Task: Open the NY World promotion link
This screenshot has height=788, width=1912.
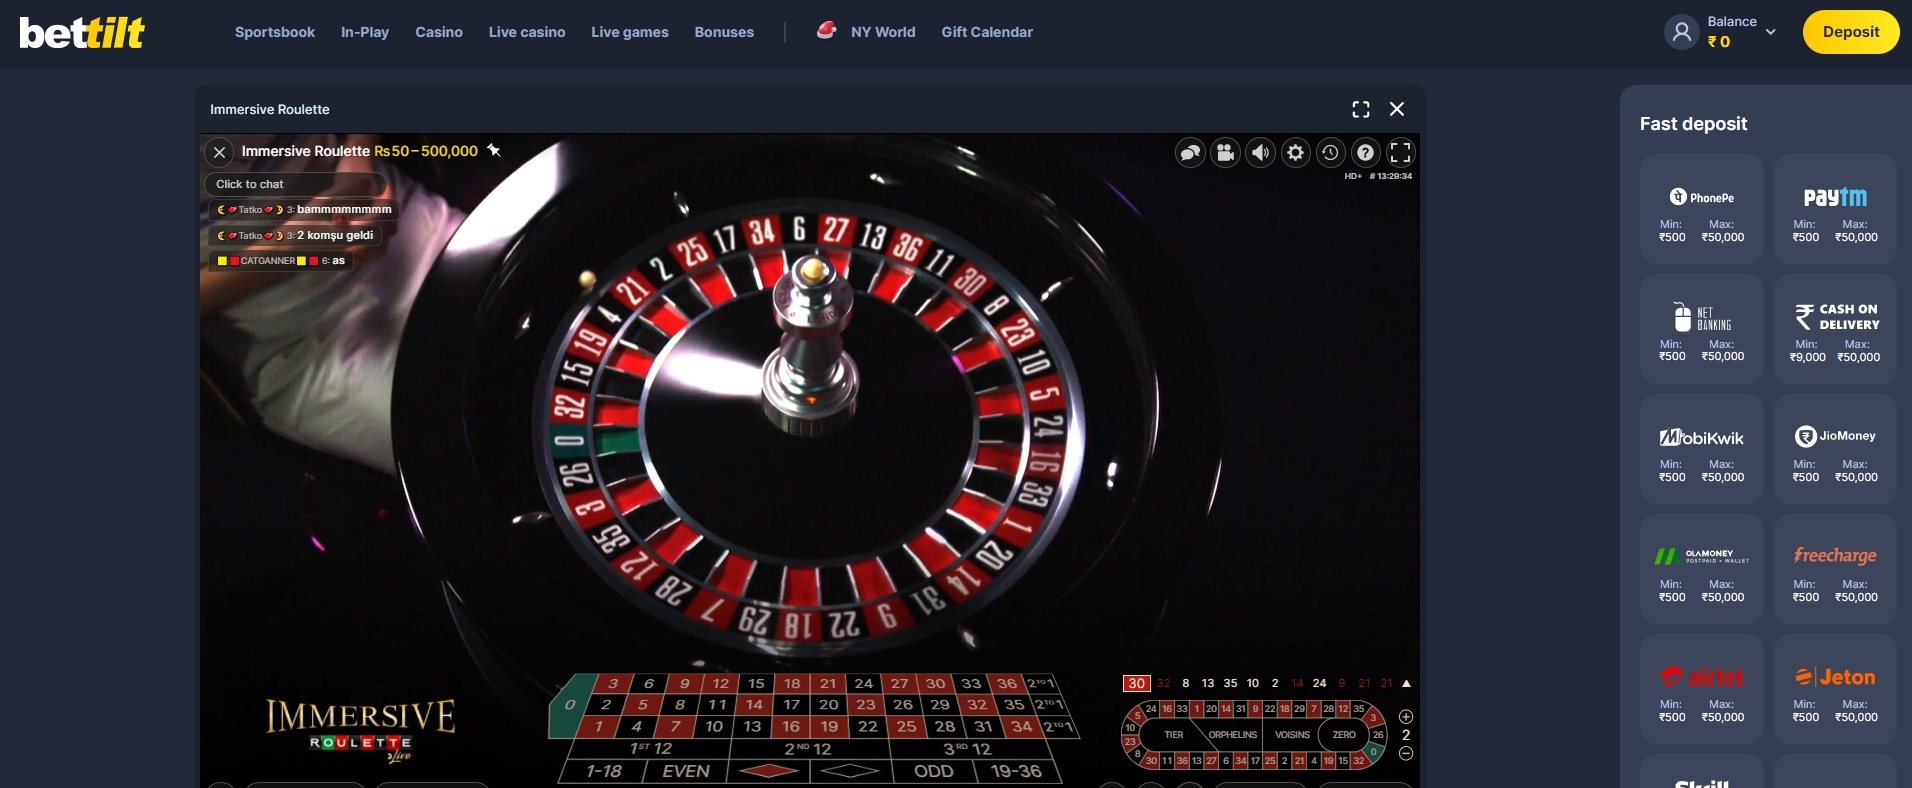Action: coord(866,32)
